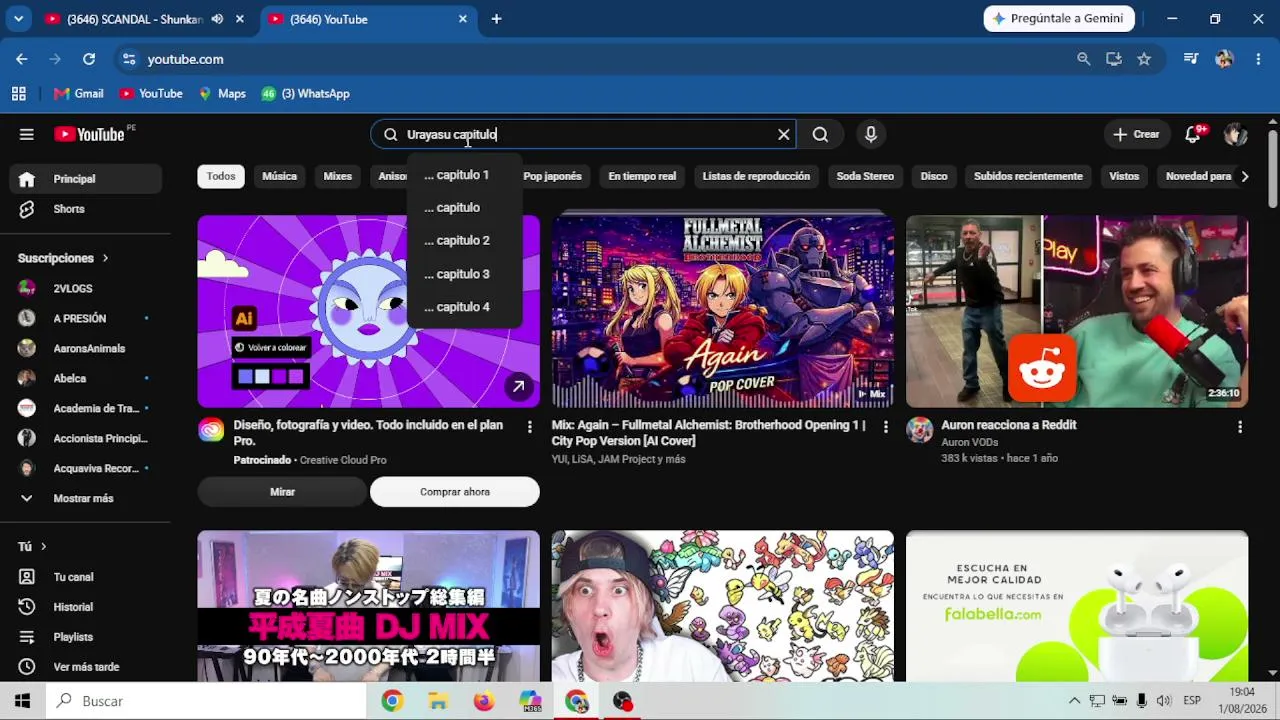Clear the search box text
1280x720 pixels.
(784, 134)
